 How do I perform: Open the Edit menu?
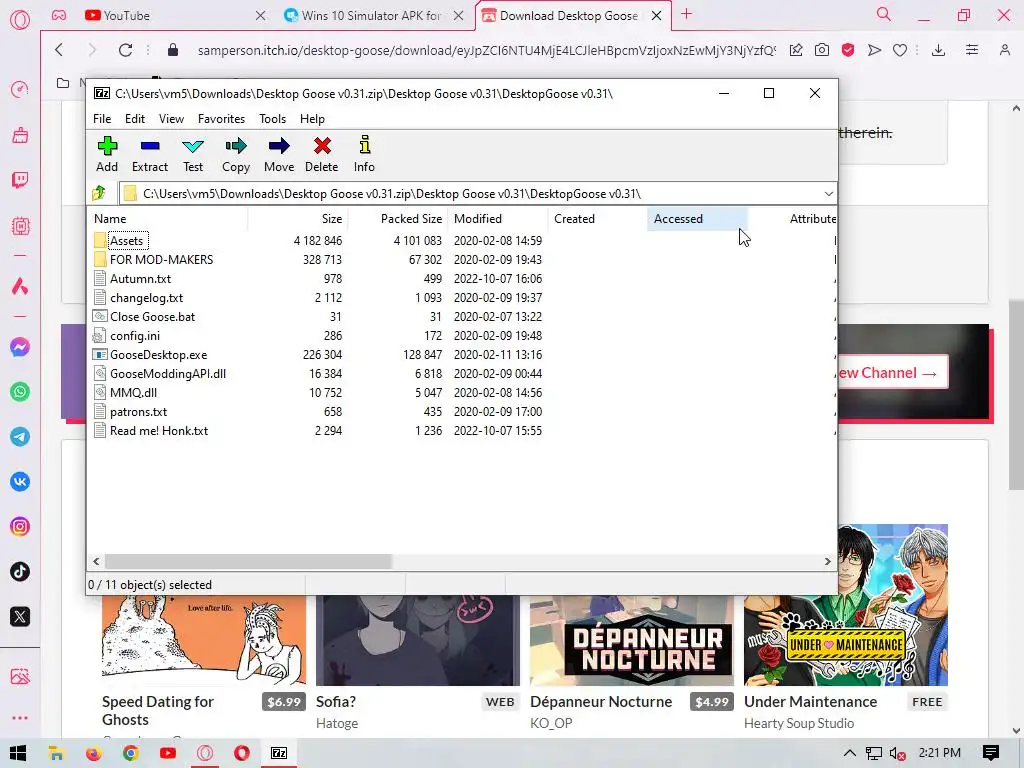[x=135, y=119]
